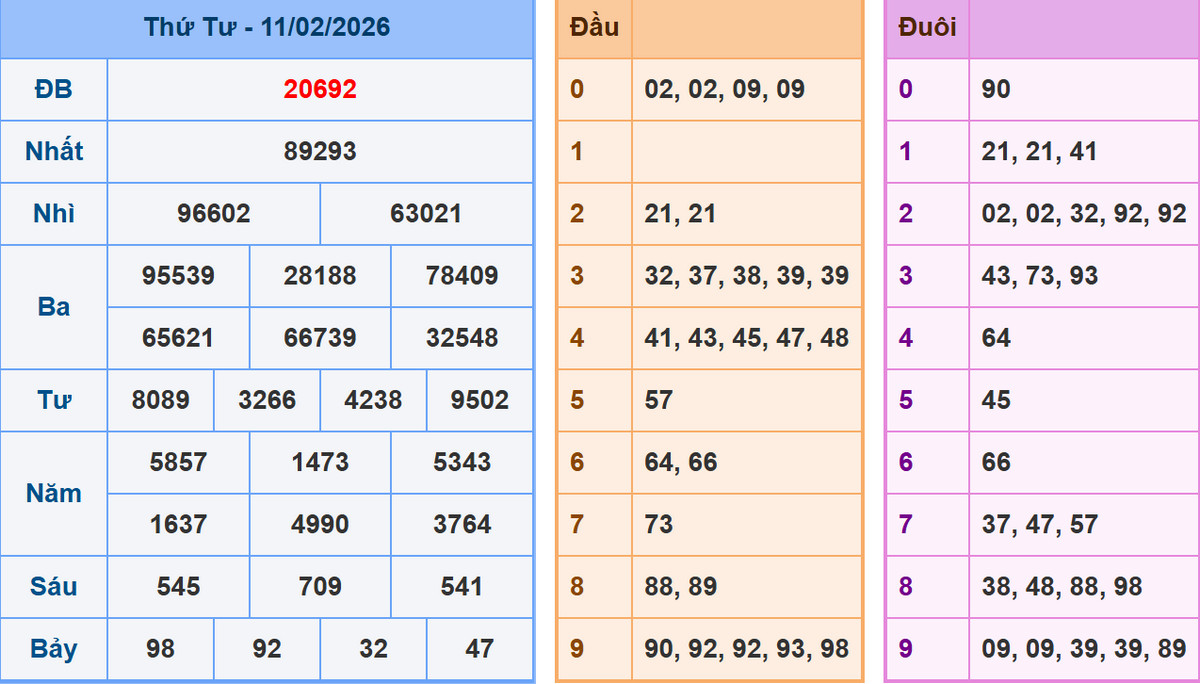Select fifth prize number 1473
1200x684 pixels.
pyautogui.click(x=320, y=462)
